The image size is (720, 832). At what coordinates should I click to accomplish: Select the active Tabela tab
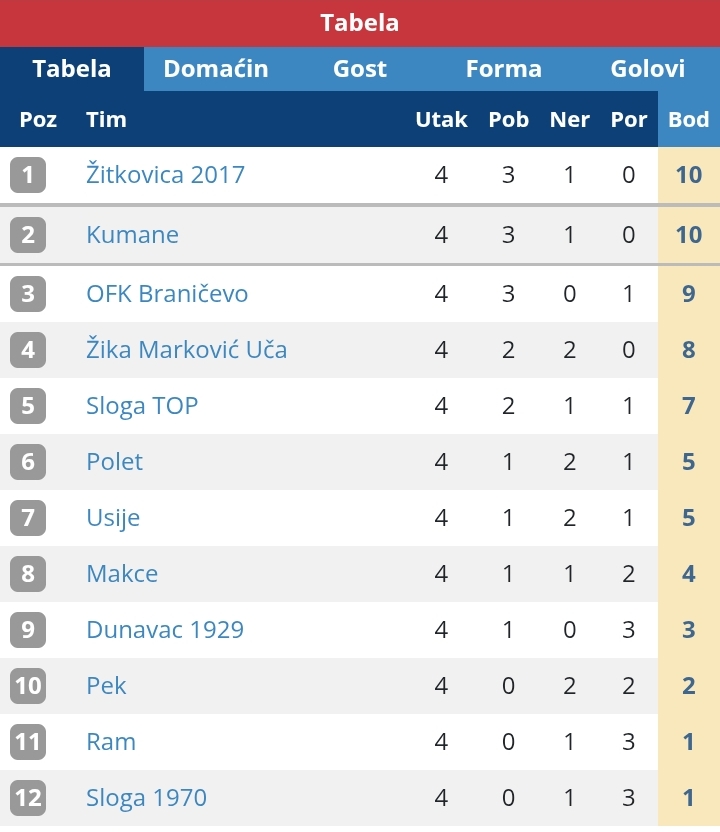coord(72,69)
